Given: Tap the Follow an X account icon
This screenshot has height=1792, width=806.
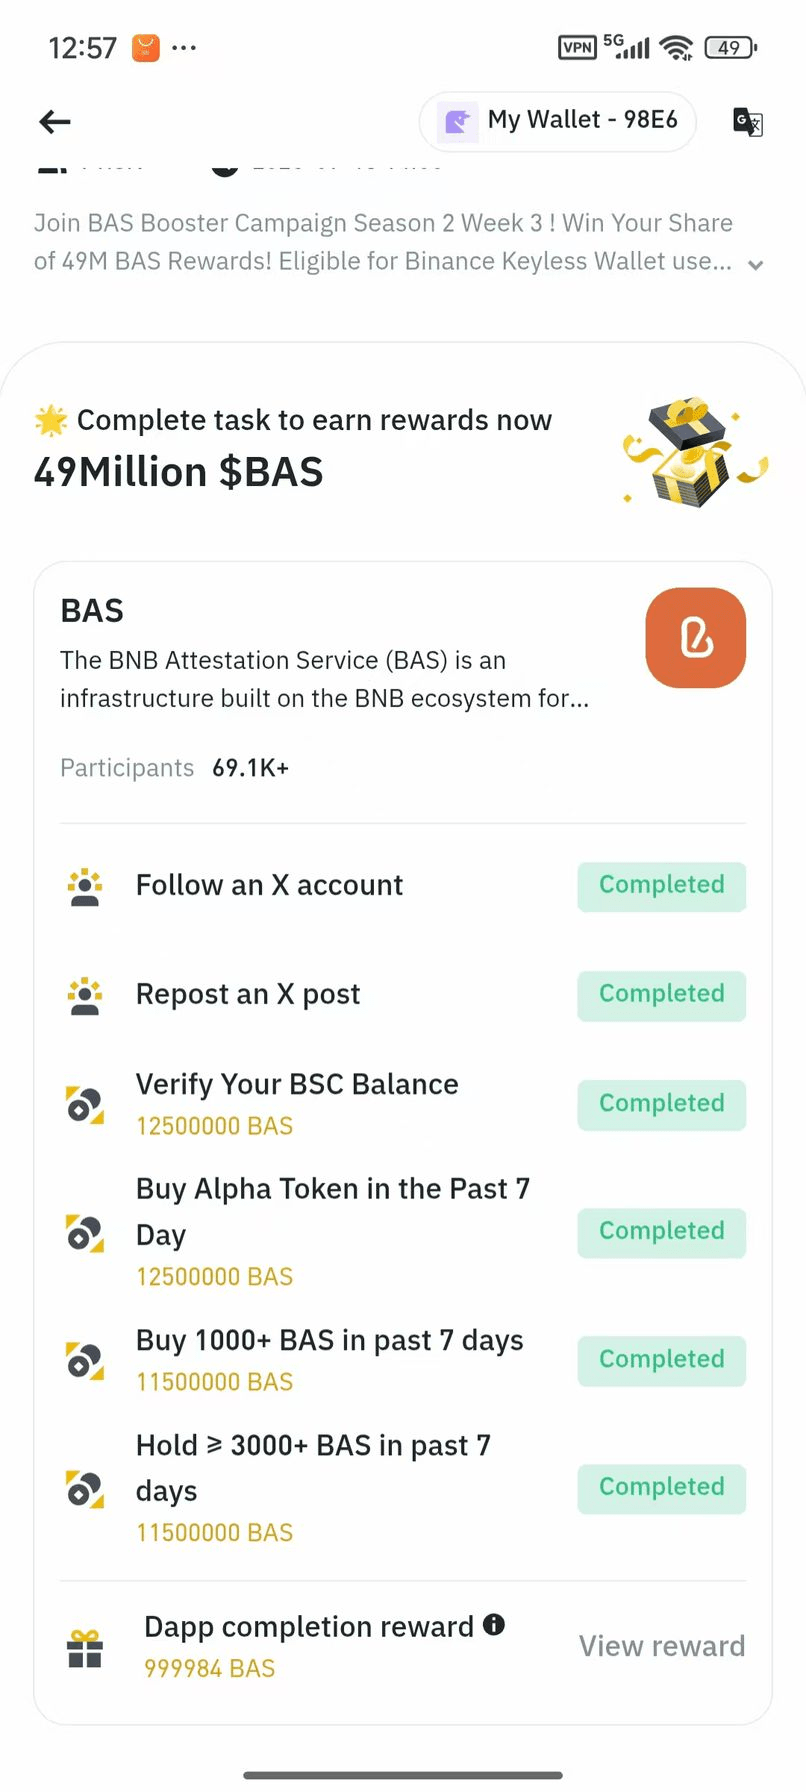Looking at the screenshot, I should [x=85, y=886].
